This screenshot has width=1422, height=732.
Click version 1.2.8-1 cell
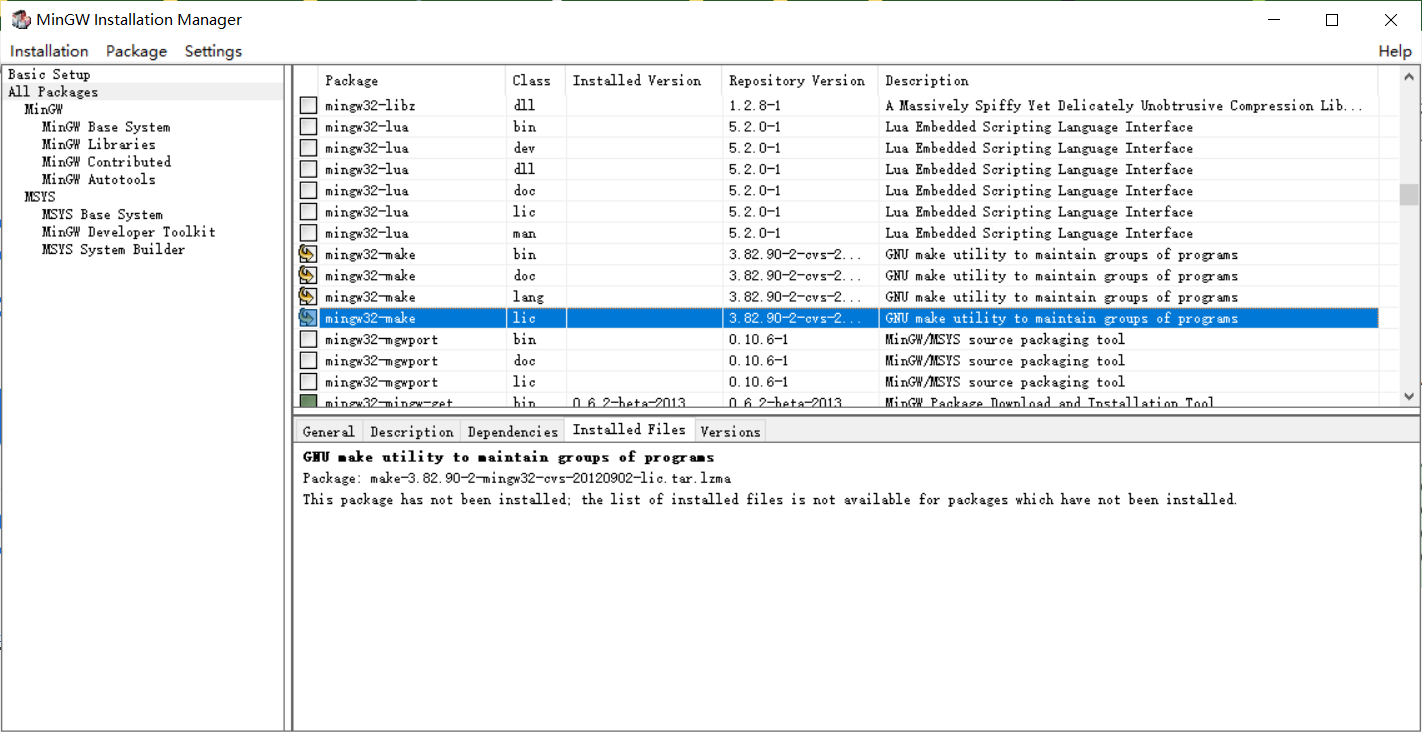(x=753, y=105)
